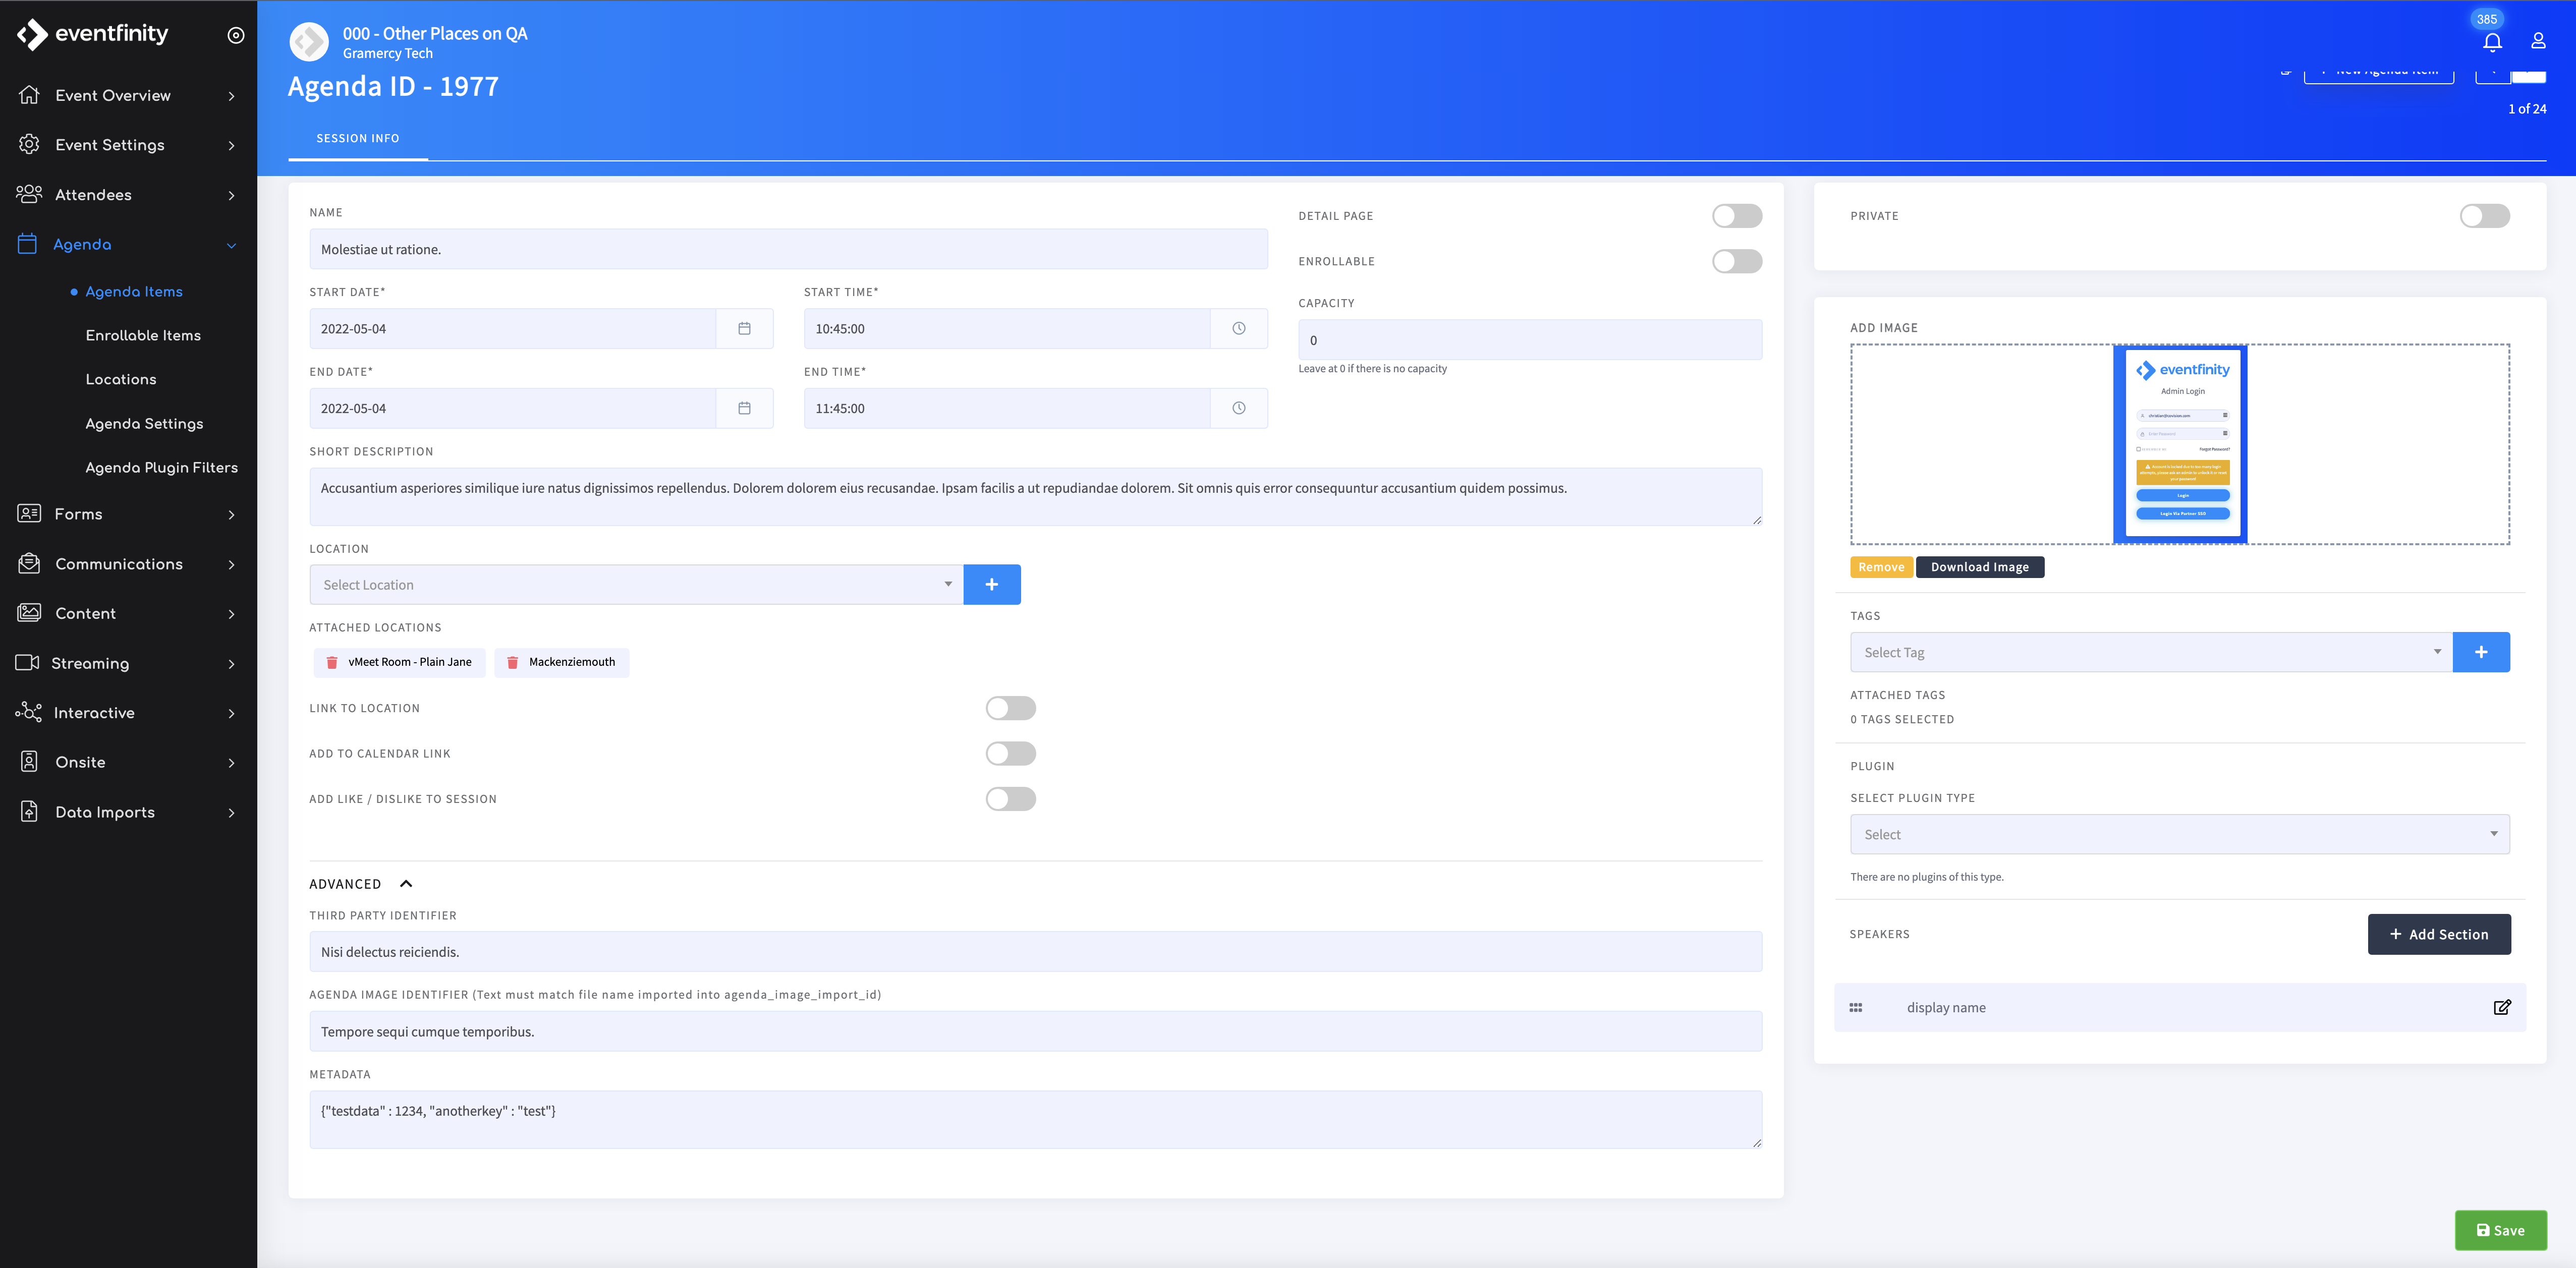Collapse the Advanced section
This screenshot has height=1268, width=2576.
(x=406, y=884)
